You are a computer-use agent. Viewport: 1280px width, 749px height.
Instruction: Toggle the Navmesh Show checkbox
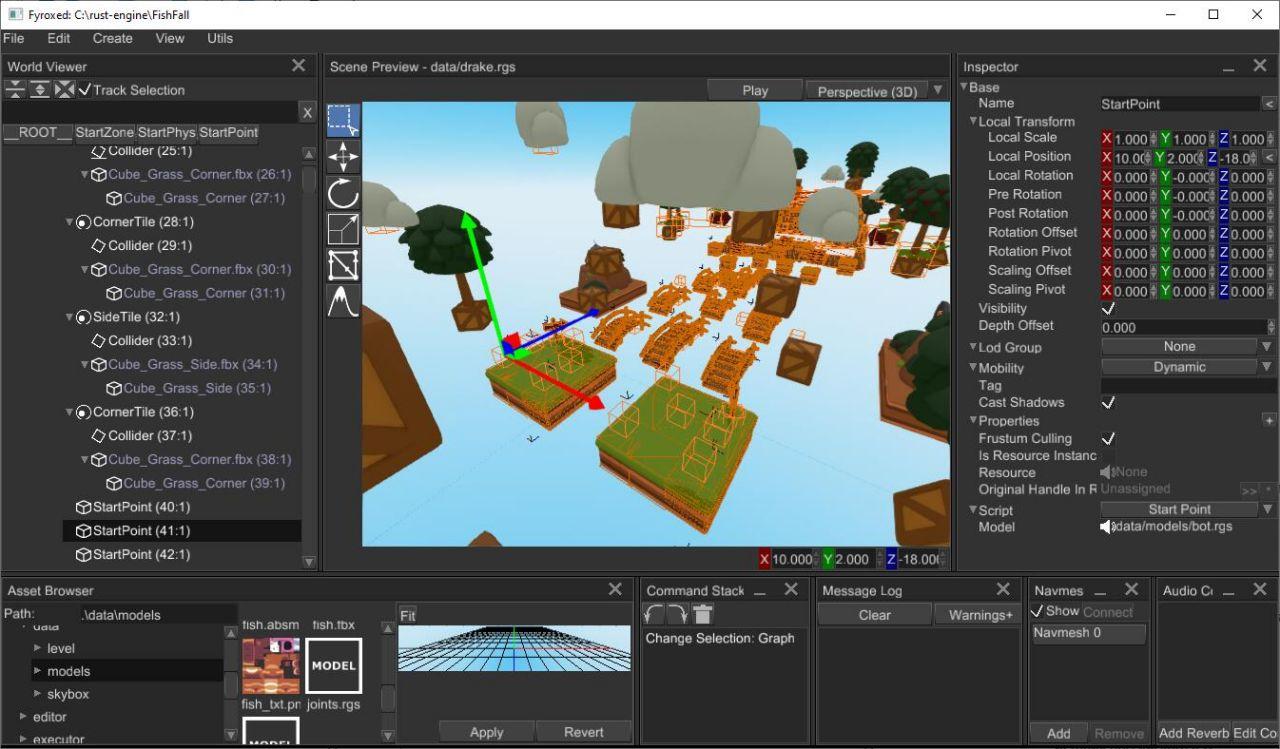(1037, 611)
